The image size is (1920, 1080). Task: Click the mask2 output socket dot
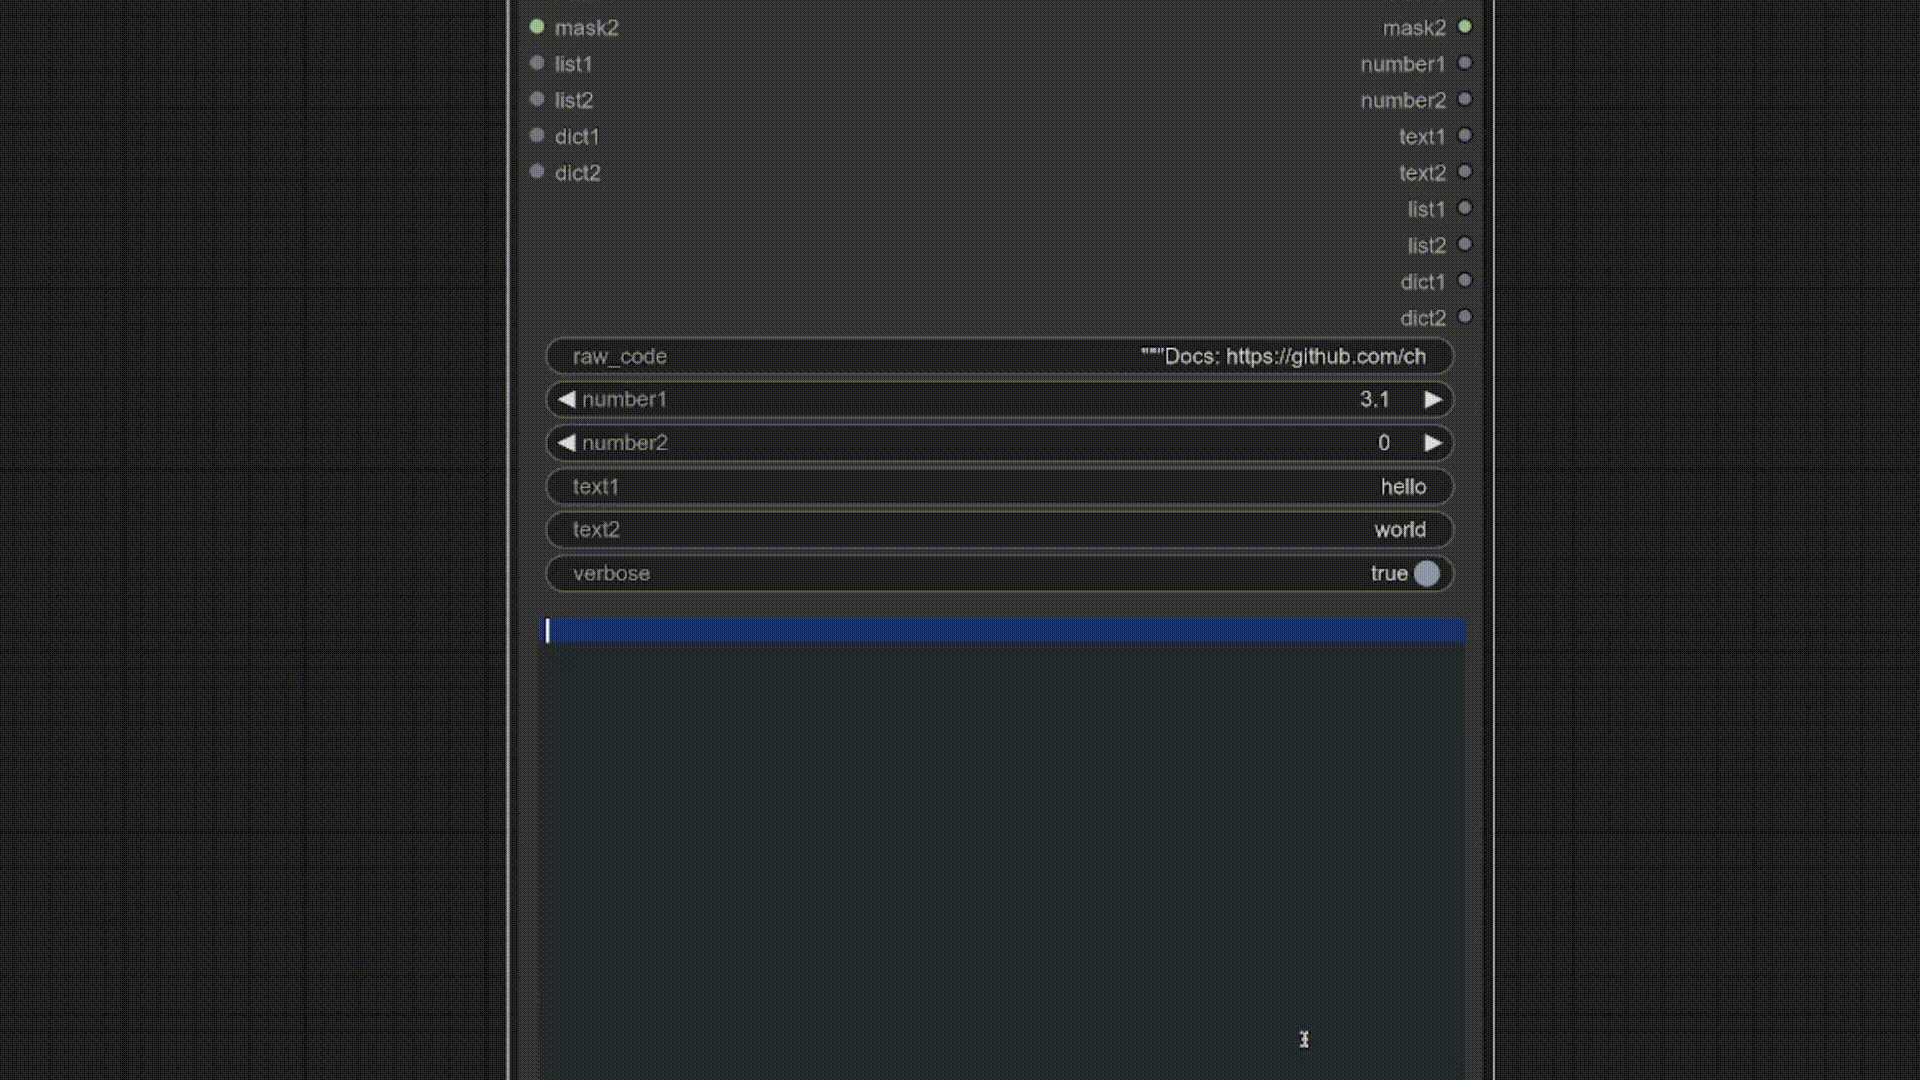(1465, 27)
